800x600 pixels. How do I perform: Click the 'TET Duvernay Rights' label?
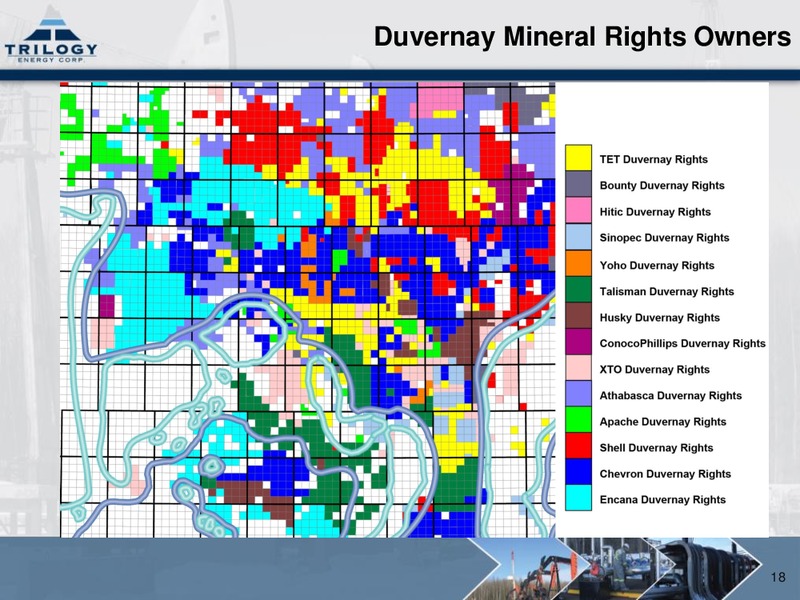pos(654,159)
